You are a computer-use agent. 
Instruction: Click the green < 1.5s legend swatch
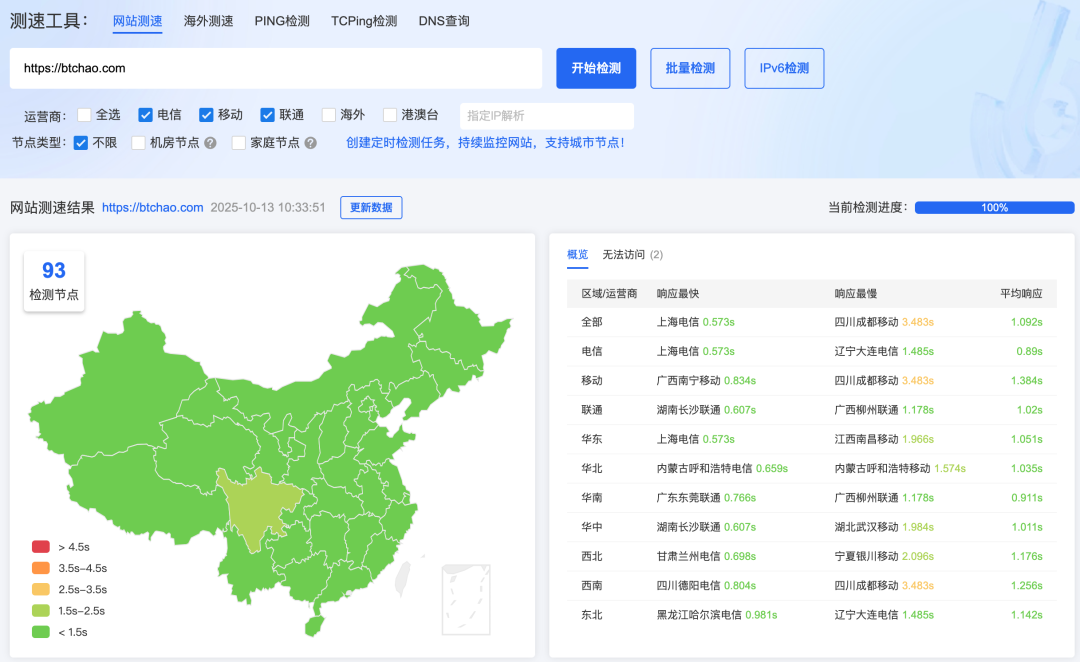click(x=41, y=632)
